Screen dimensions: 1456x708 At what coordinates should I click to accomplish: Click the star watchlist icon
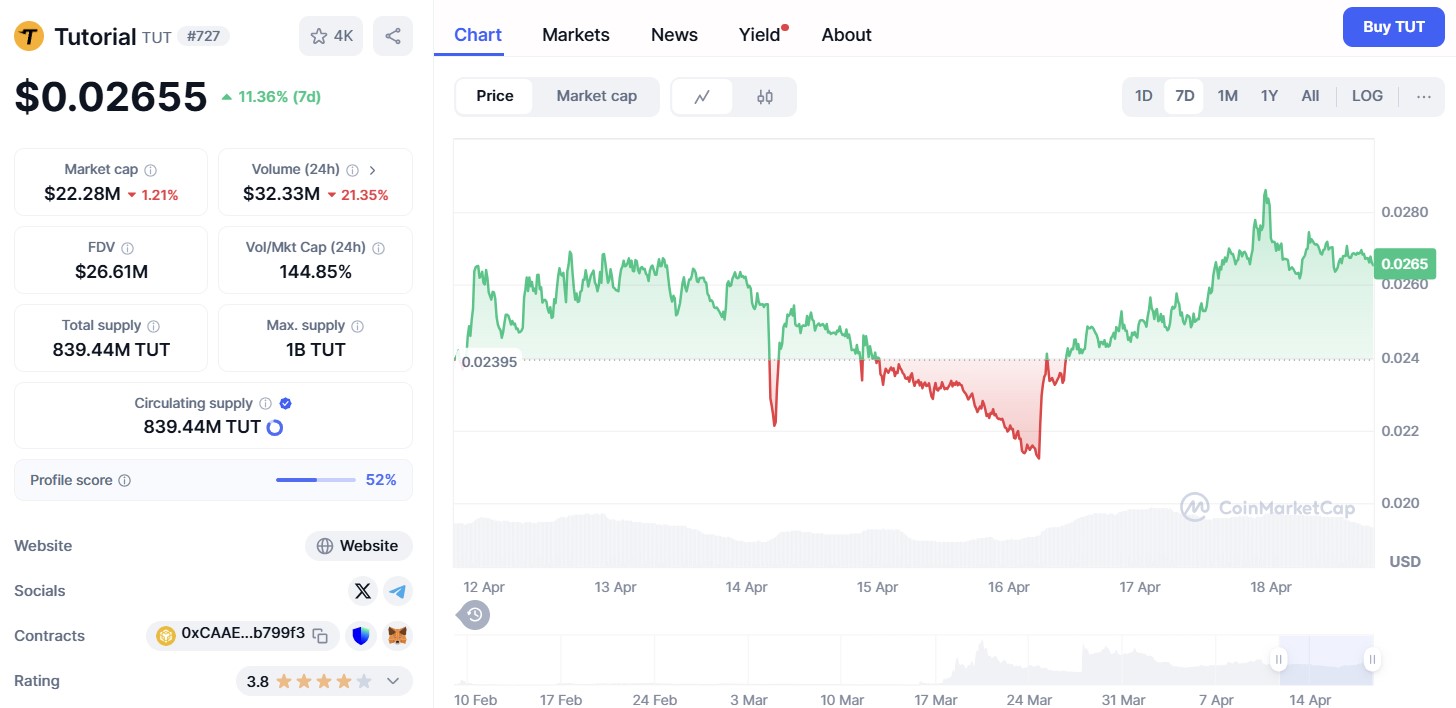tap(319, 36)
